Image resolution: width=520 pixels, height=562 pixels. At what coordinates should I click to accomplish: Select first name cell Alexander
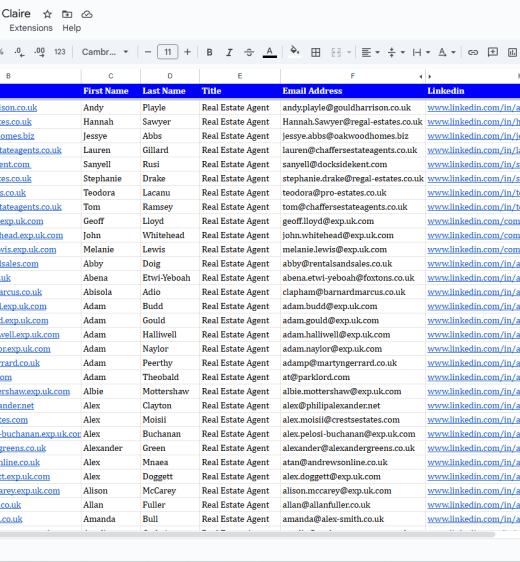coord(111,448)
